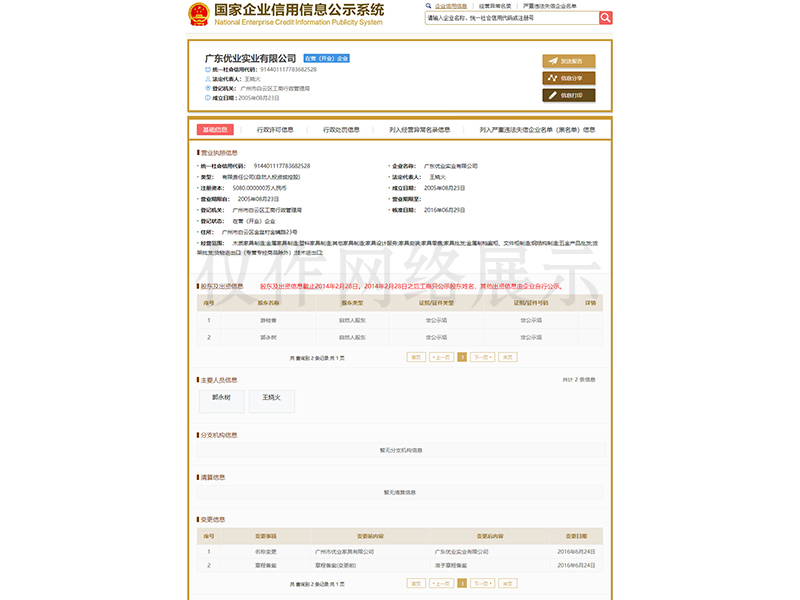800x600 pixels.
Task: Open the 经营异常名录 search category link
Action: pyautogui.click(x=495, y=6)
